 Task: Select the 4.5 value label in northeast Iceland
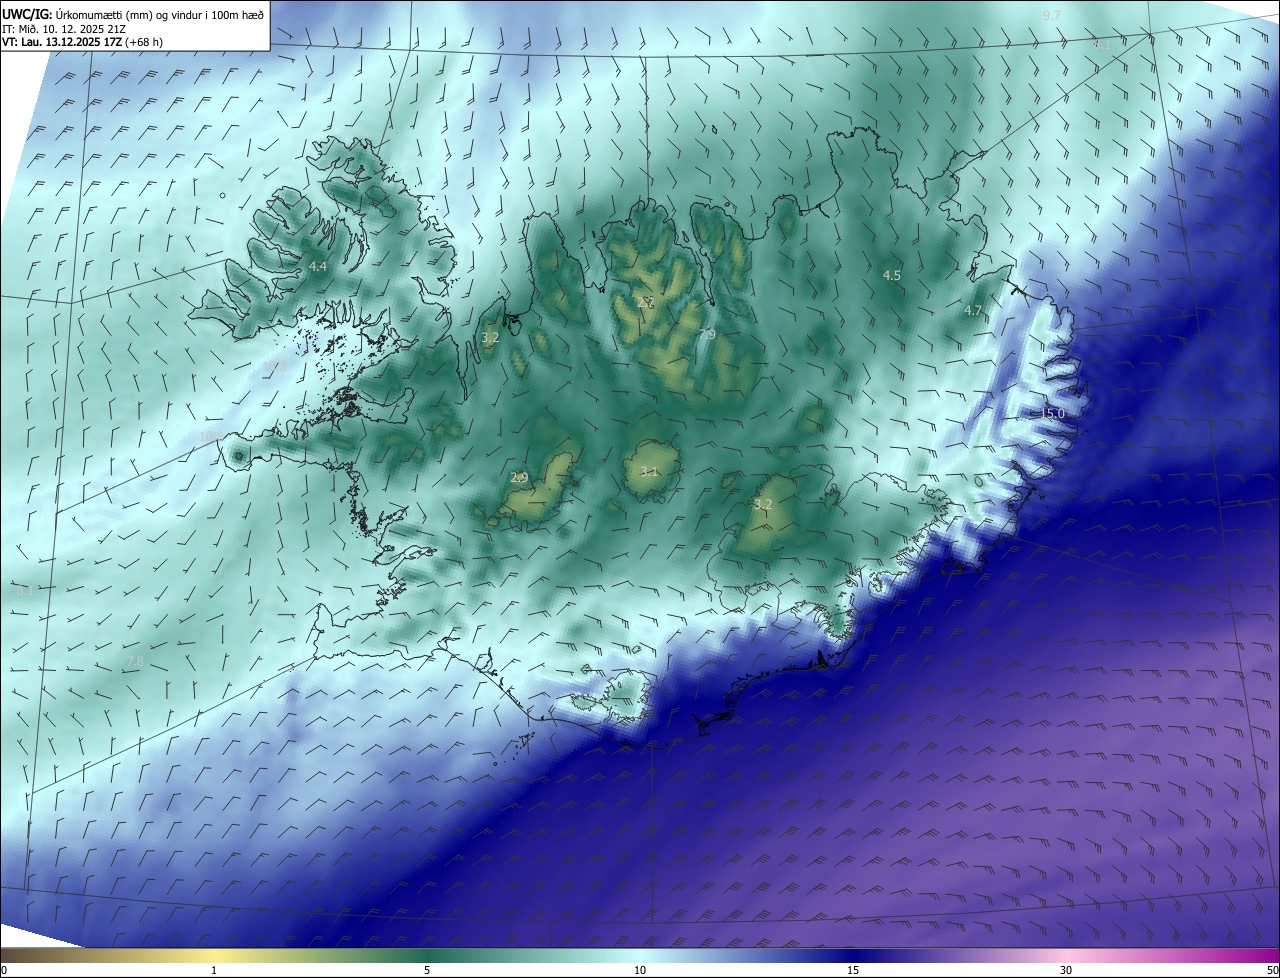click(x=891, y=275)
